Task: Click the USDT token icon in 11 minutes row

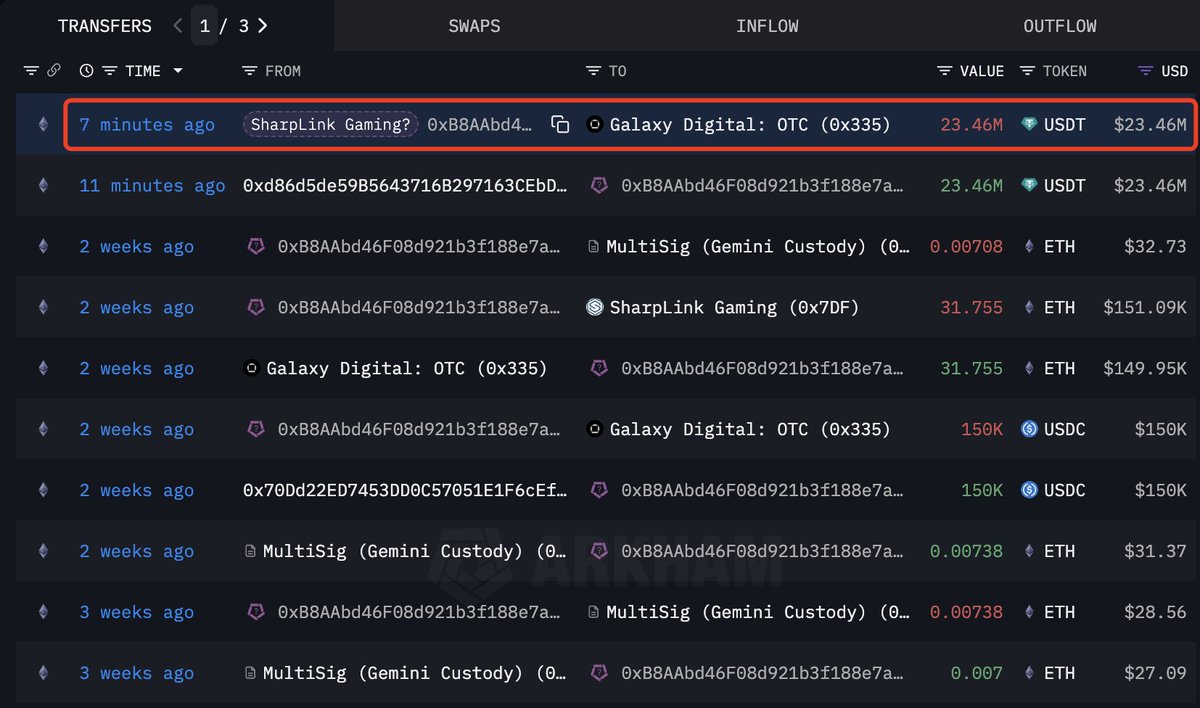Action: pyautogui.click(x=1030, y=186)
